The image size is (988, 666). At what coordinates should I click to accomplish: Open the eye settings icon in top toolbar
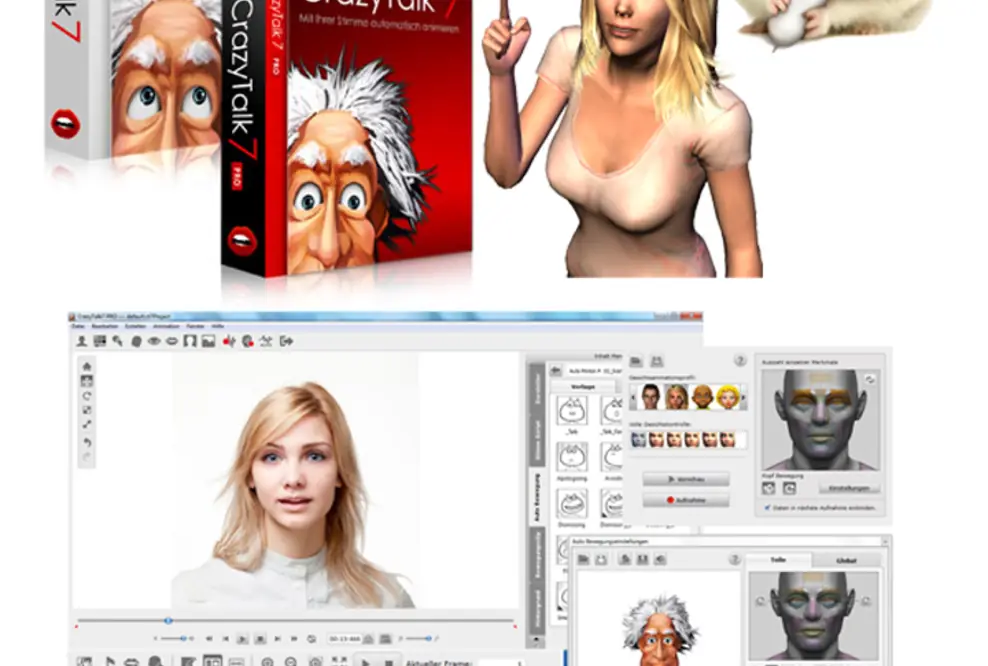(x=154, y=342)
